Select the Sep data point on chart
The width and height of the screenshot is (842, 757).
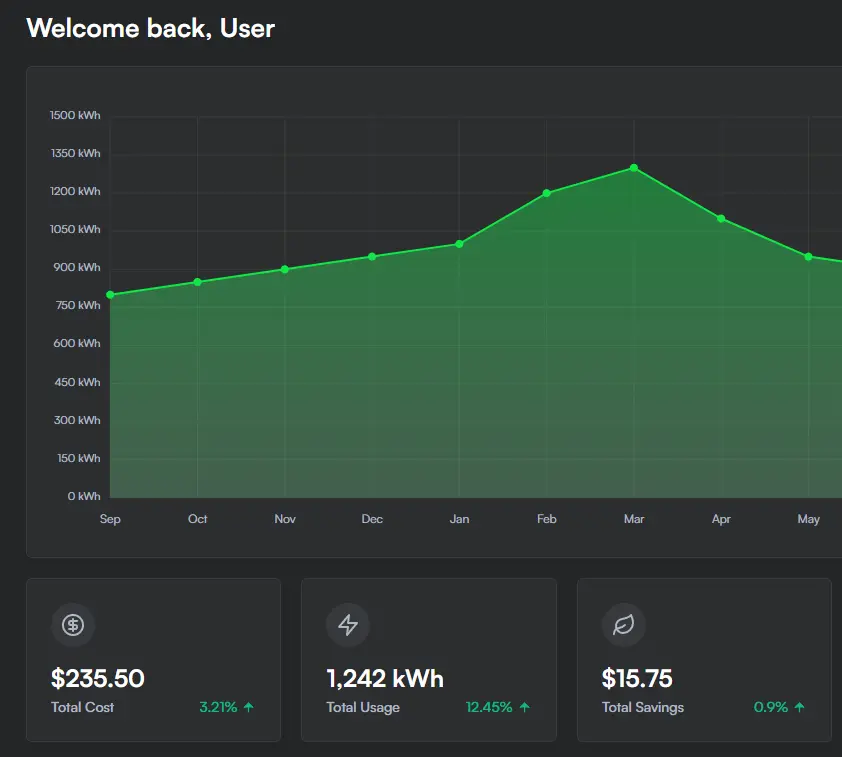coord(110,295)
